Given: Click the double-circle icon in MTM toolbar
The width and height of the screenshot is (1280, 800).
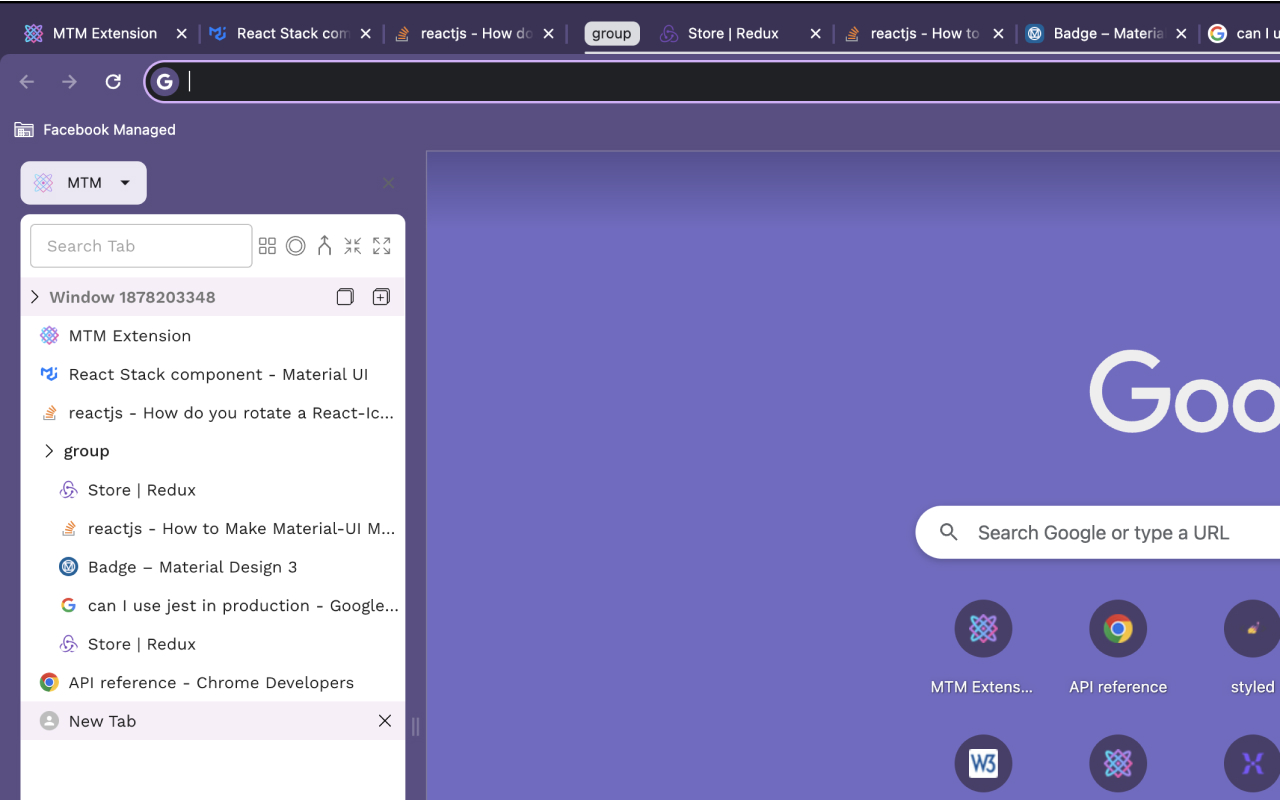Looking at the screenshot, I should click(x=296, y=246).
